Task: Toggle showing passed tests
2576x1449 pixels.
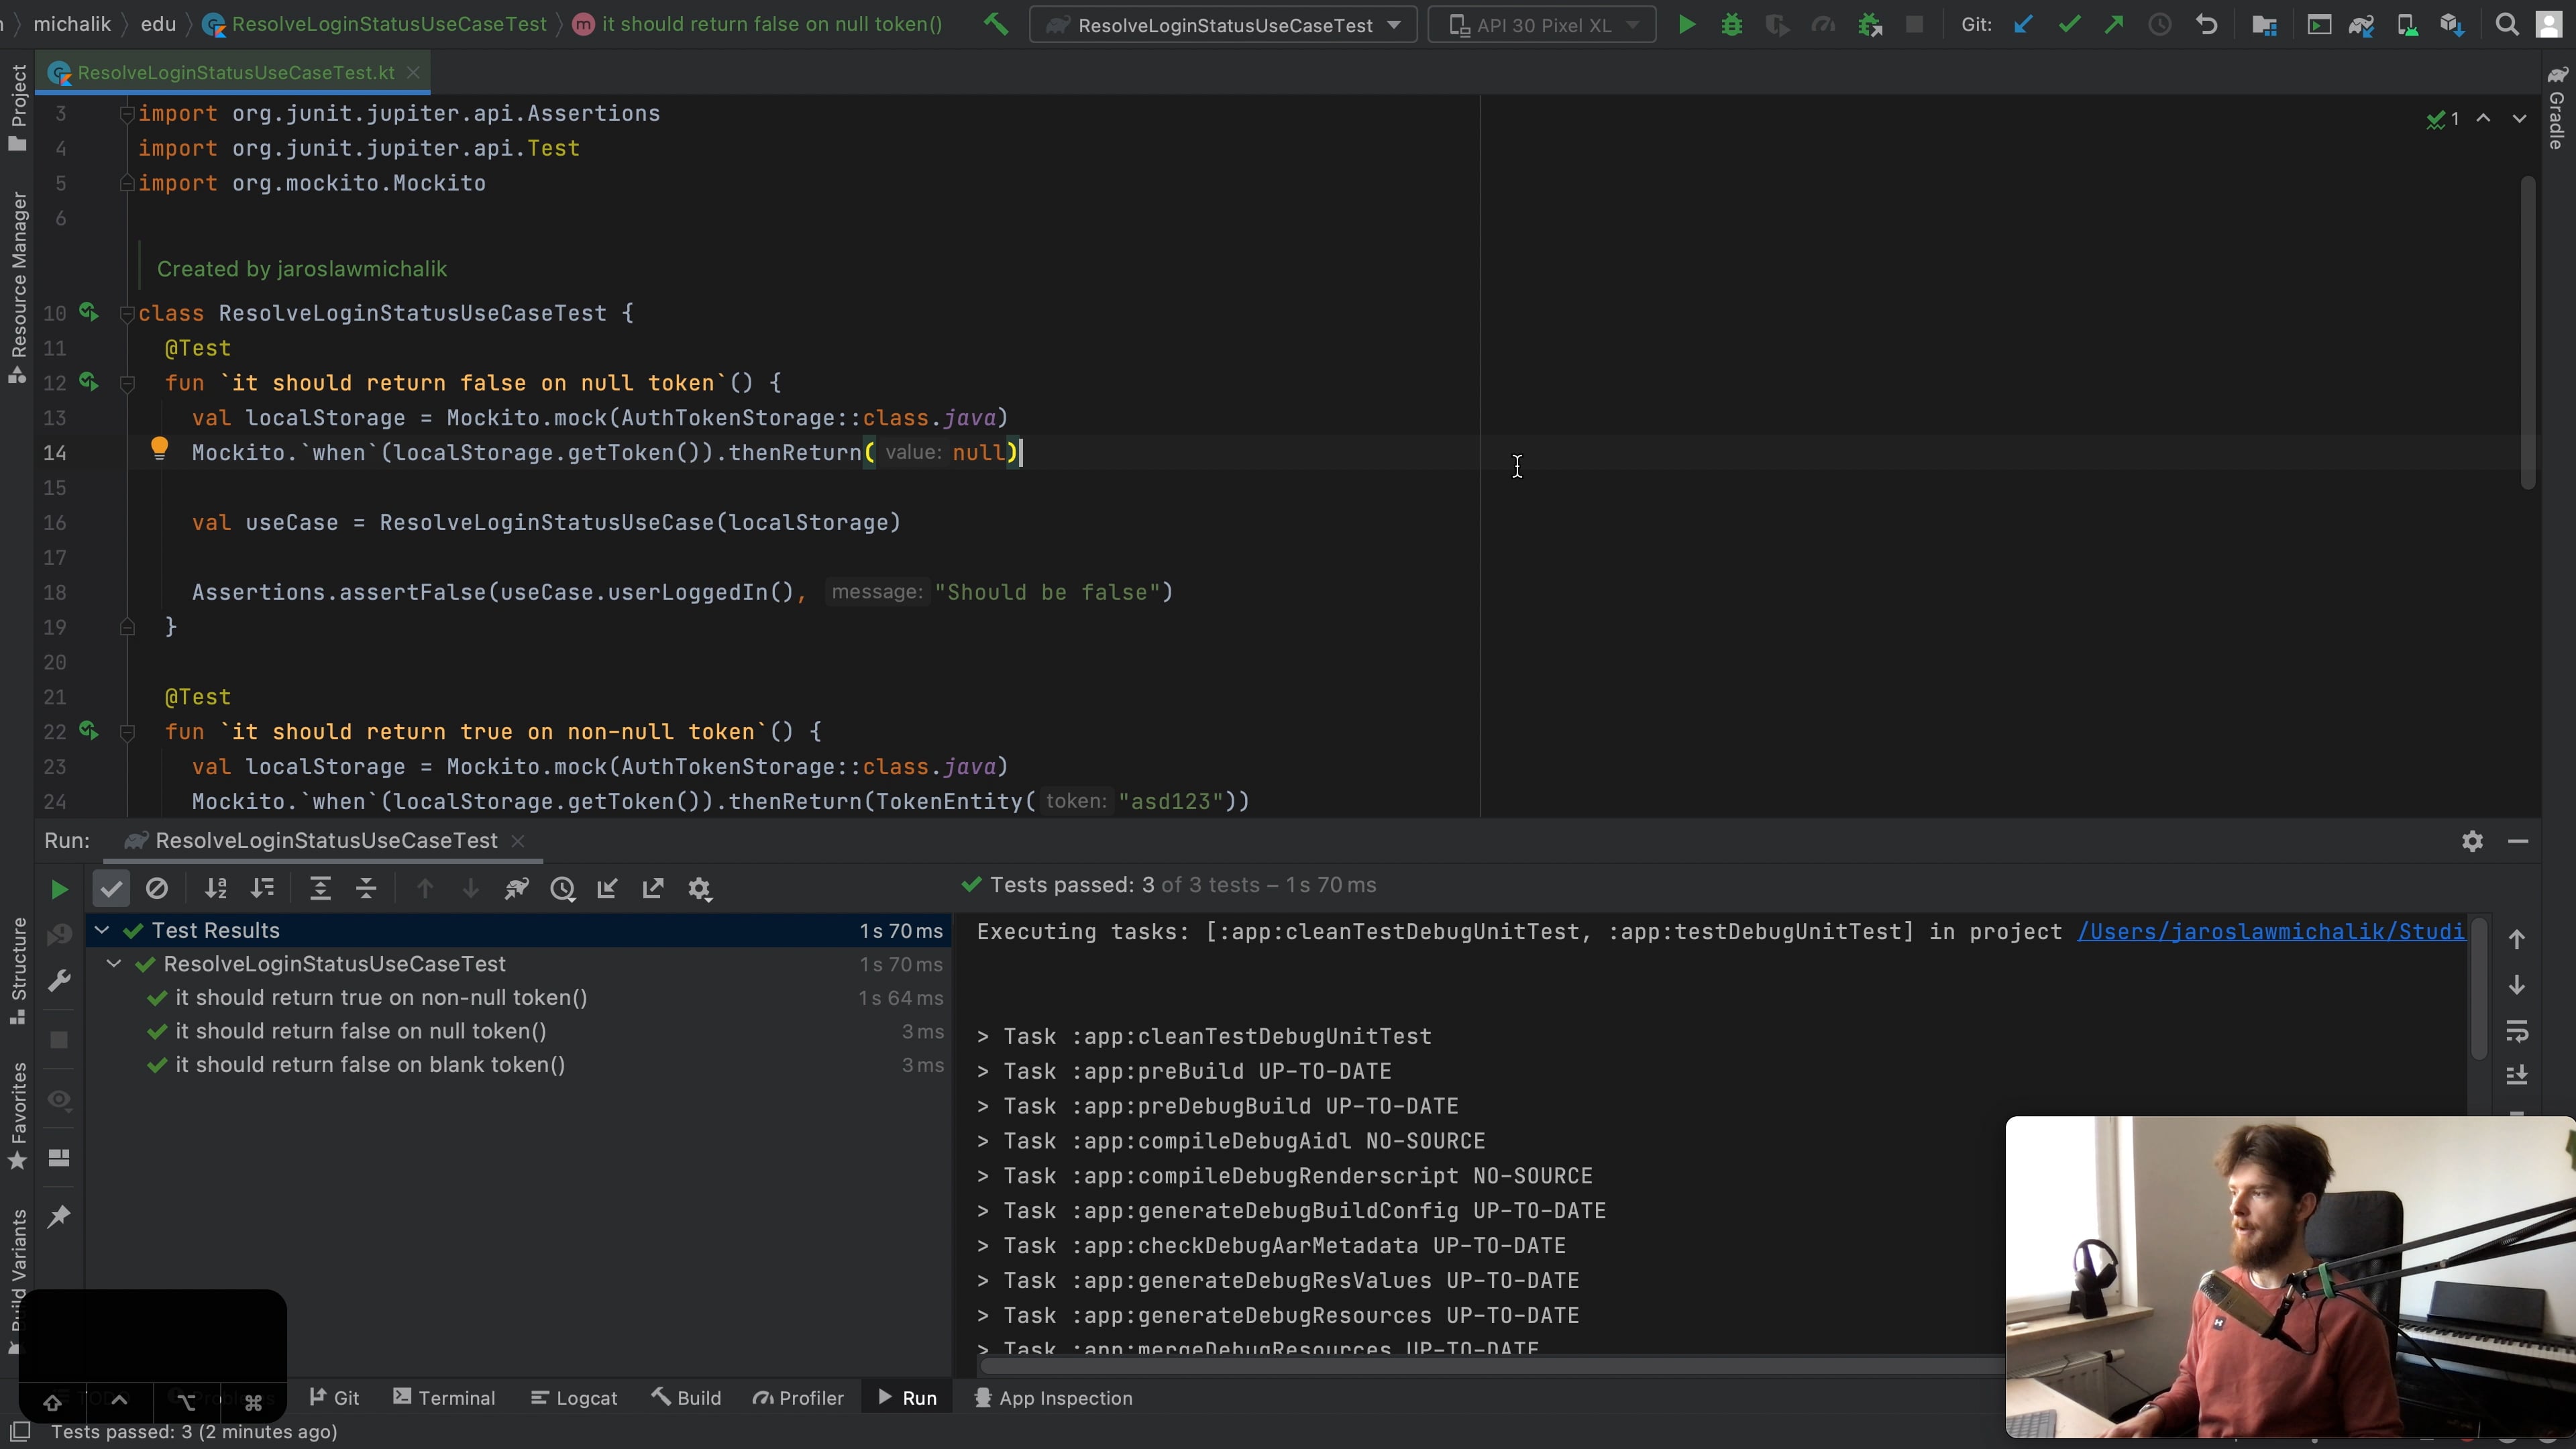Action: 111,889
